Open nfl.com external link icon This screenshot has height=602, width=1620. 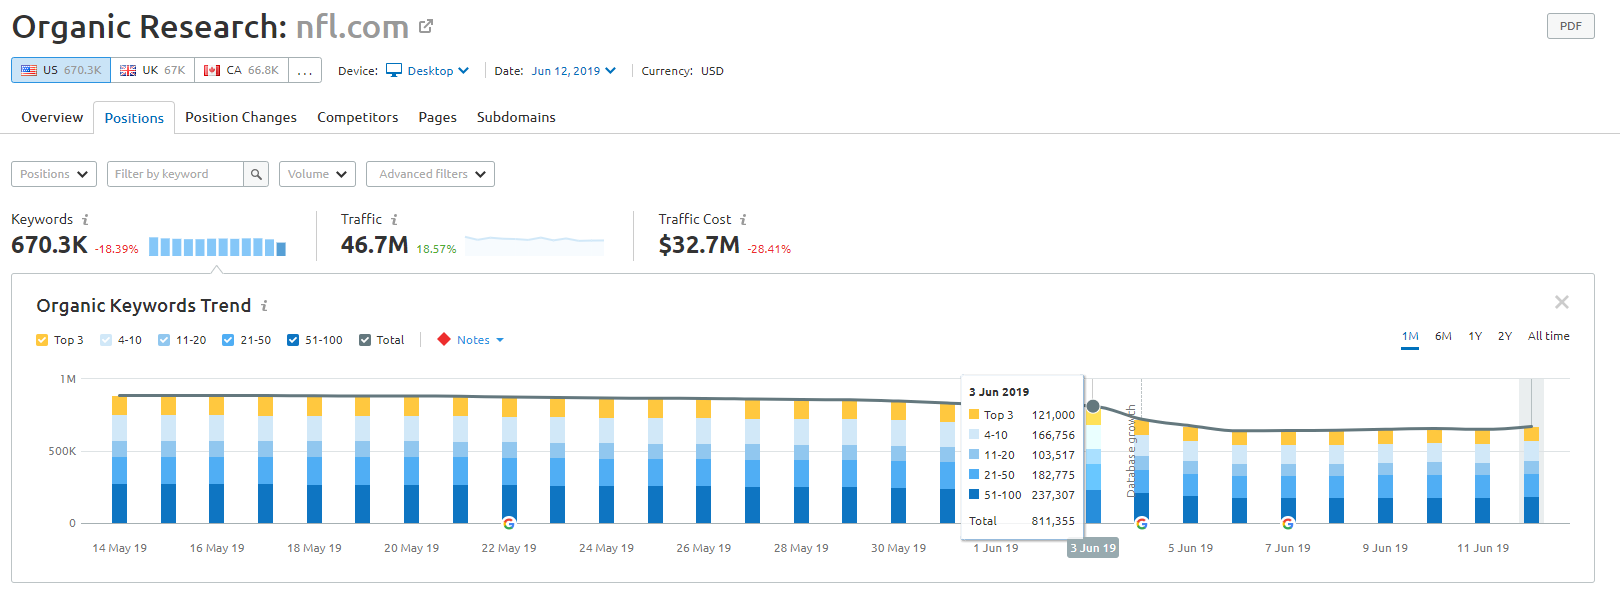[x=426, y=27]
